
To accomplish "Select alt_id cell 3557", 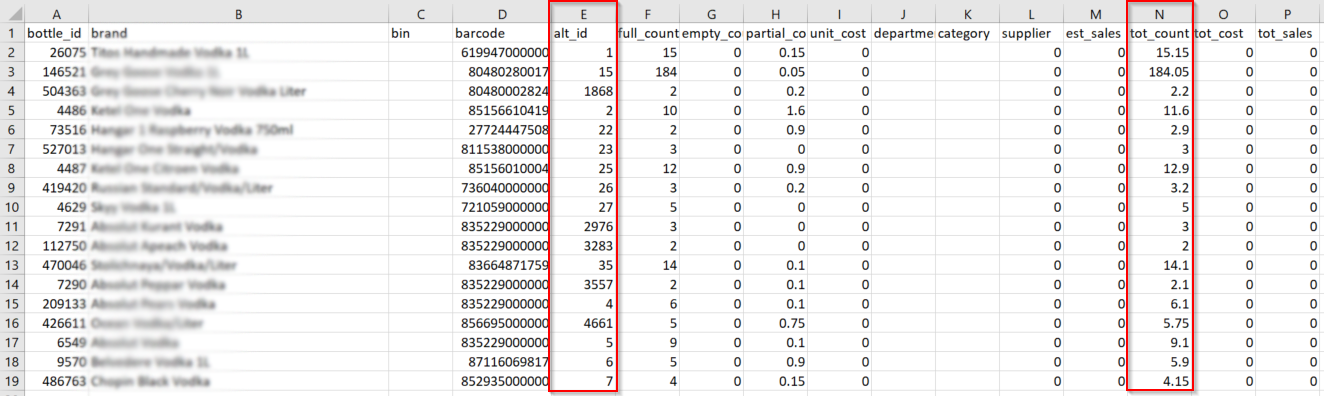I will click(x=584, y=285).
